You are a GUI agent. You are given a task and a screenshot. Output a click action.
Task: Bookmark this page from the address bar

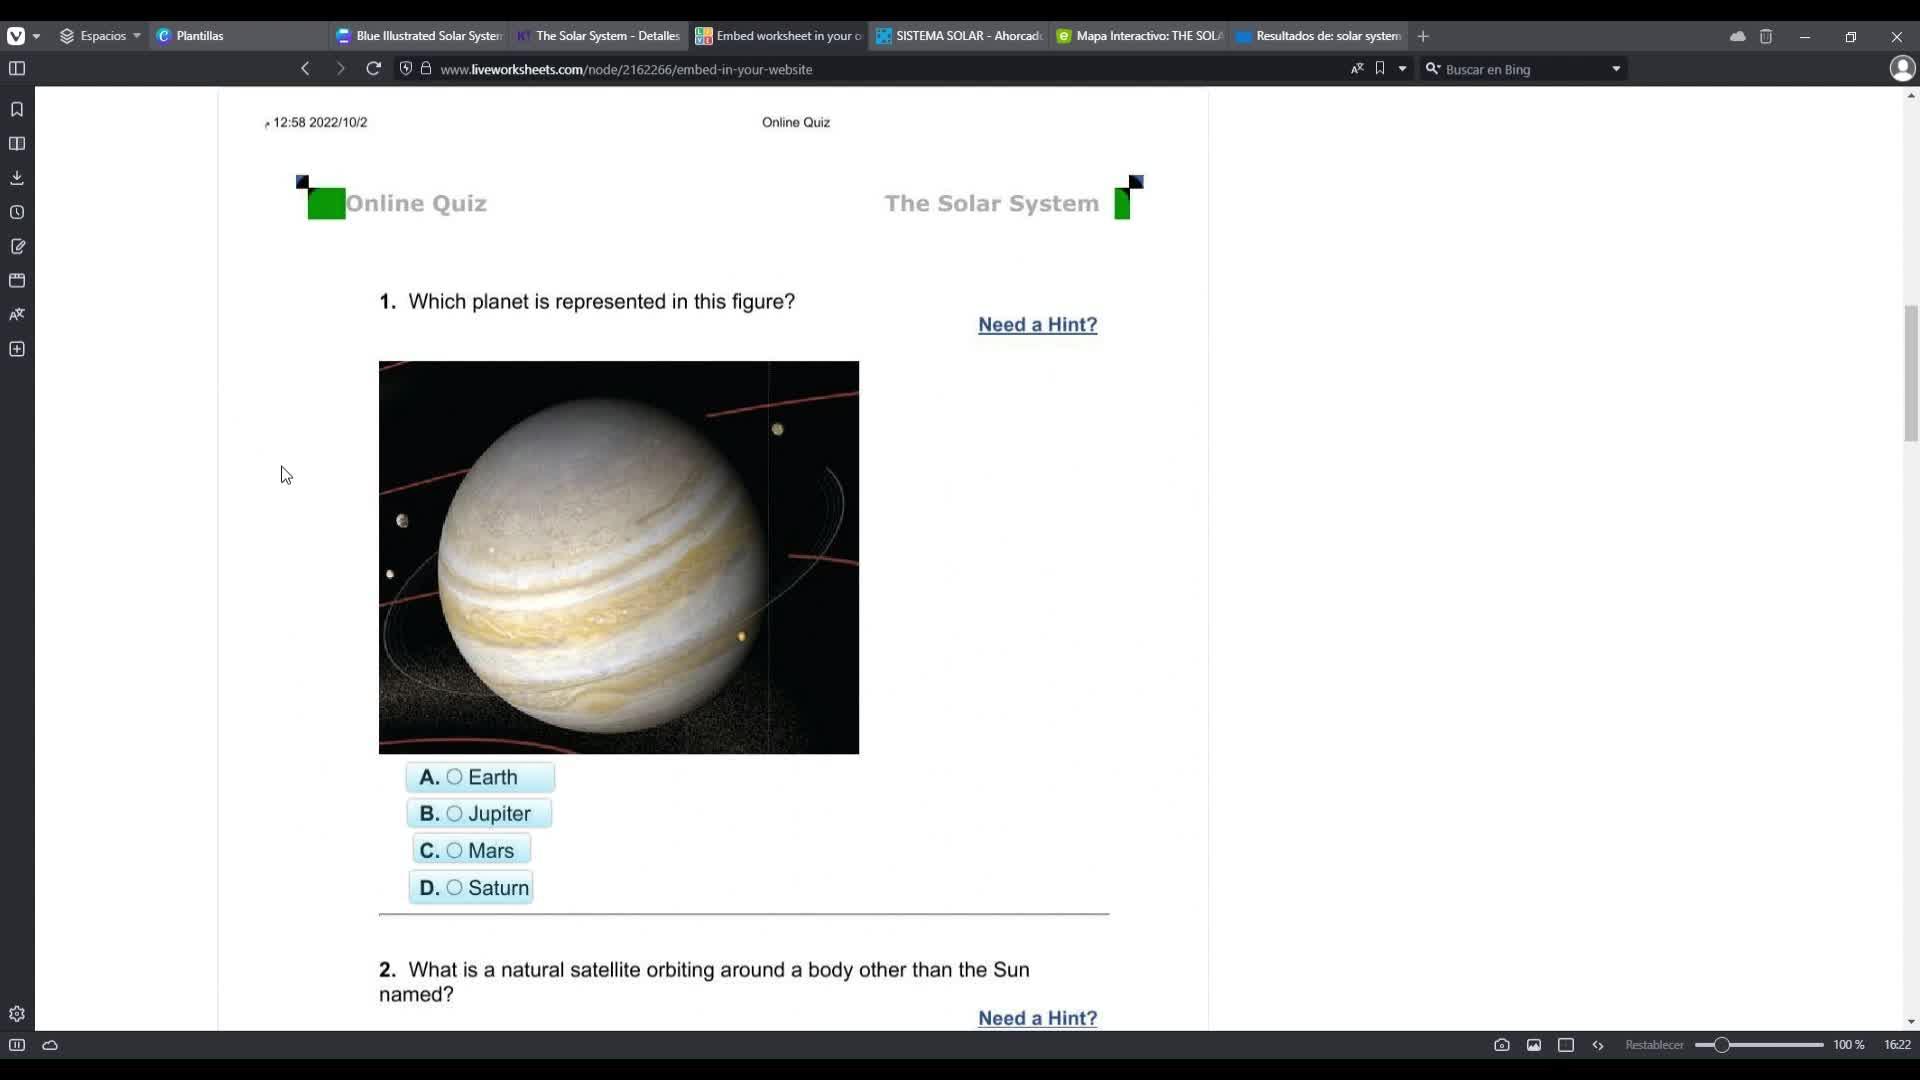coord(1380,69)
